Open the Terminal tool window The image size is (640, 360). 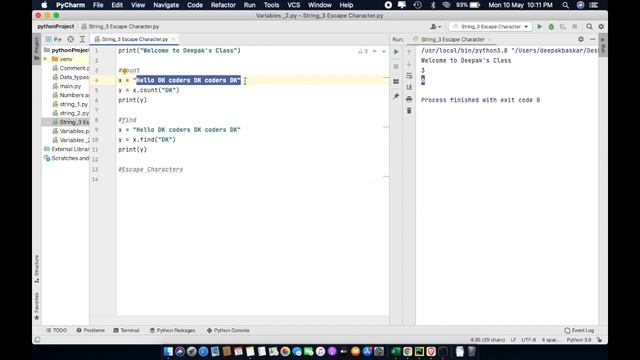[x=127, y=330]
